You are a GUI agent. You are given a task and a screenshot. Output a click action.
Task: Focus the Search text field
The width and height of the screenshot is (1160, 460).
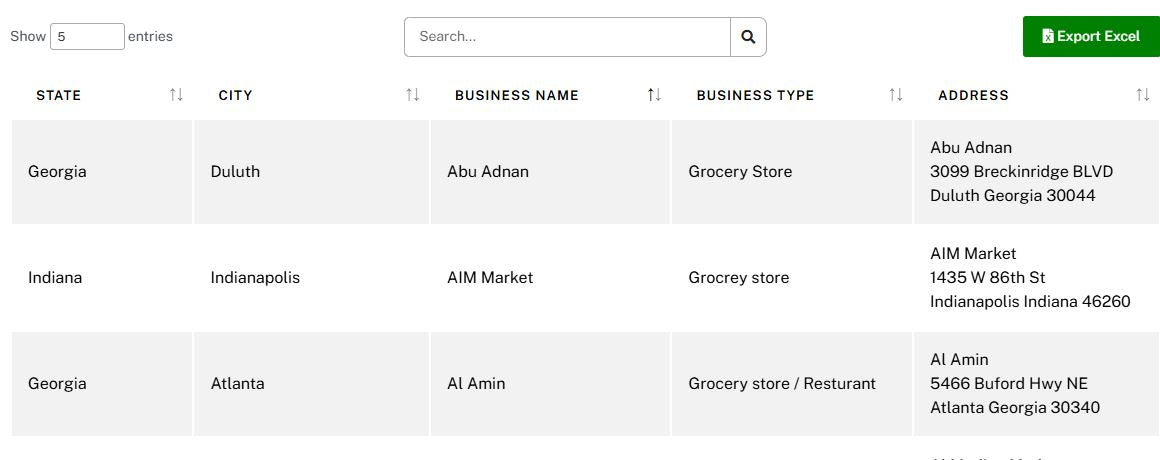[567, 37]
